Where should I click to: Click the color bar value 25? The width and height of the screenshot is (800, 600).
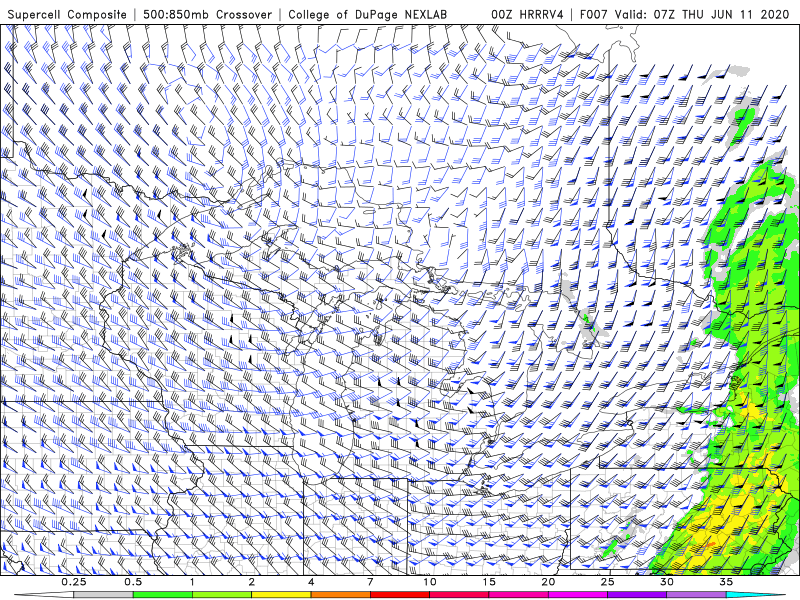[608, 582]
